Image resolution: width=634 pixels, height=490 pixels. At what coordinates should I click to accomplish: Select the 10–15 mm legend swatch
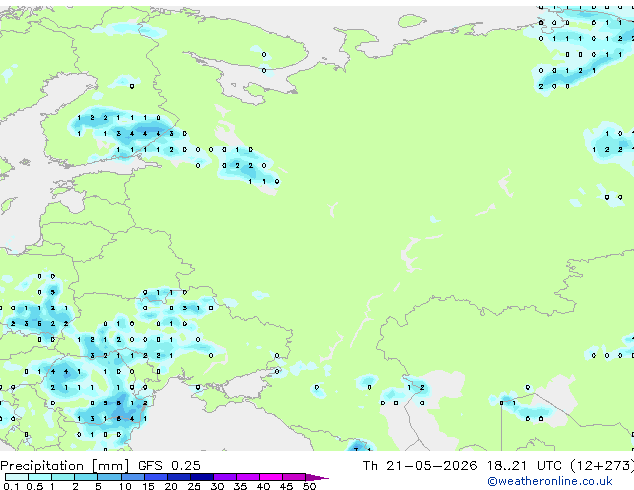click(133, 477)
